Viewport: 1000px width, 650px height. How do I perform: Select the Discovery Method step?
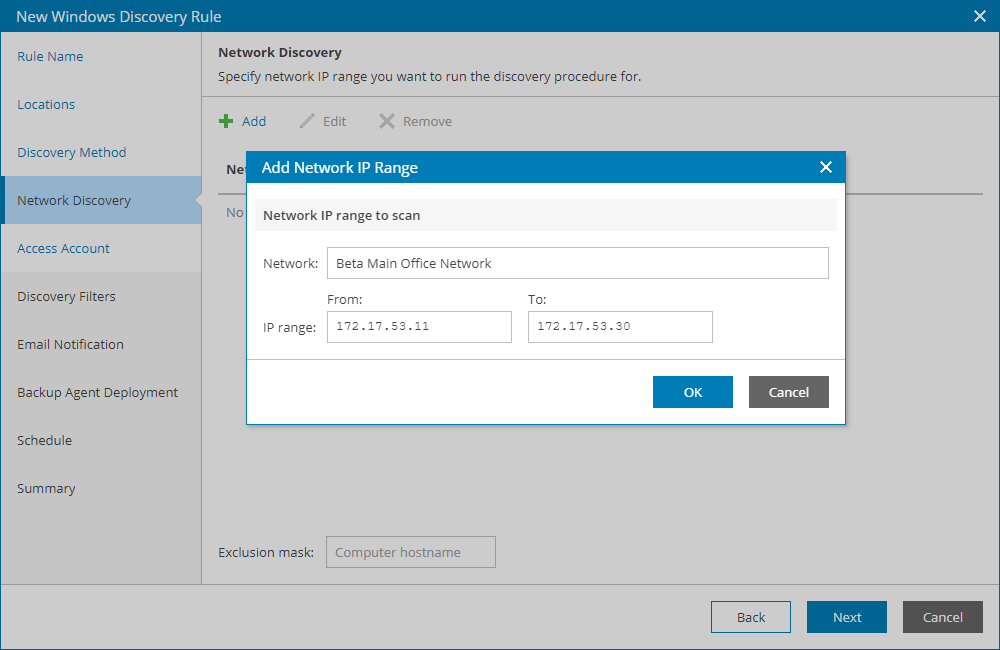coord(72,153)
